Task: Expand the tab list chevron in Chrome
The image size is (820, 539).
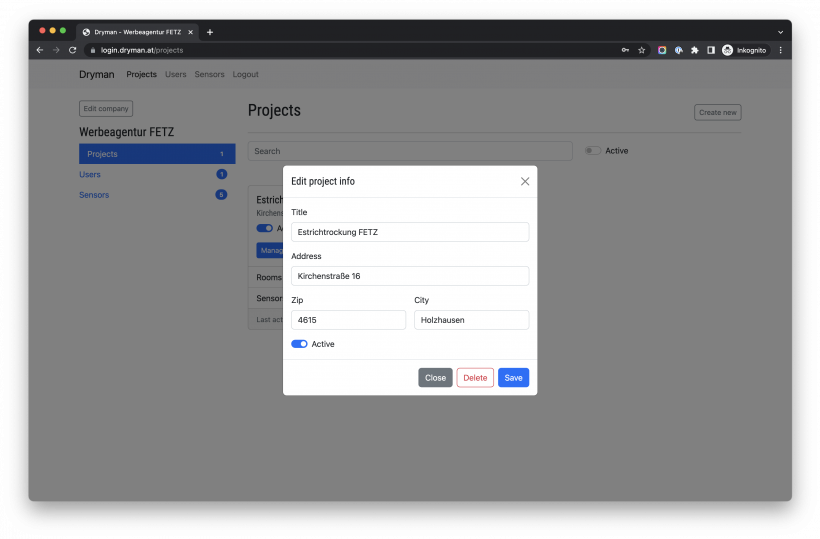Action: (x=780, y=32)
